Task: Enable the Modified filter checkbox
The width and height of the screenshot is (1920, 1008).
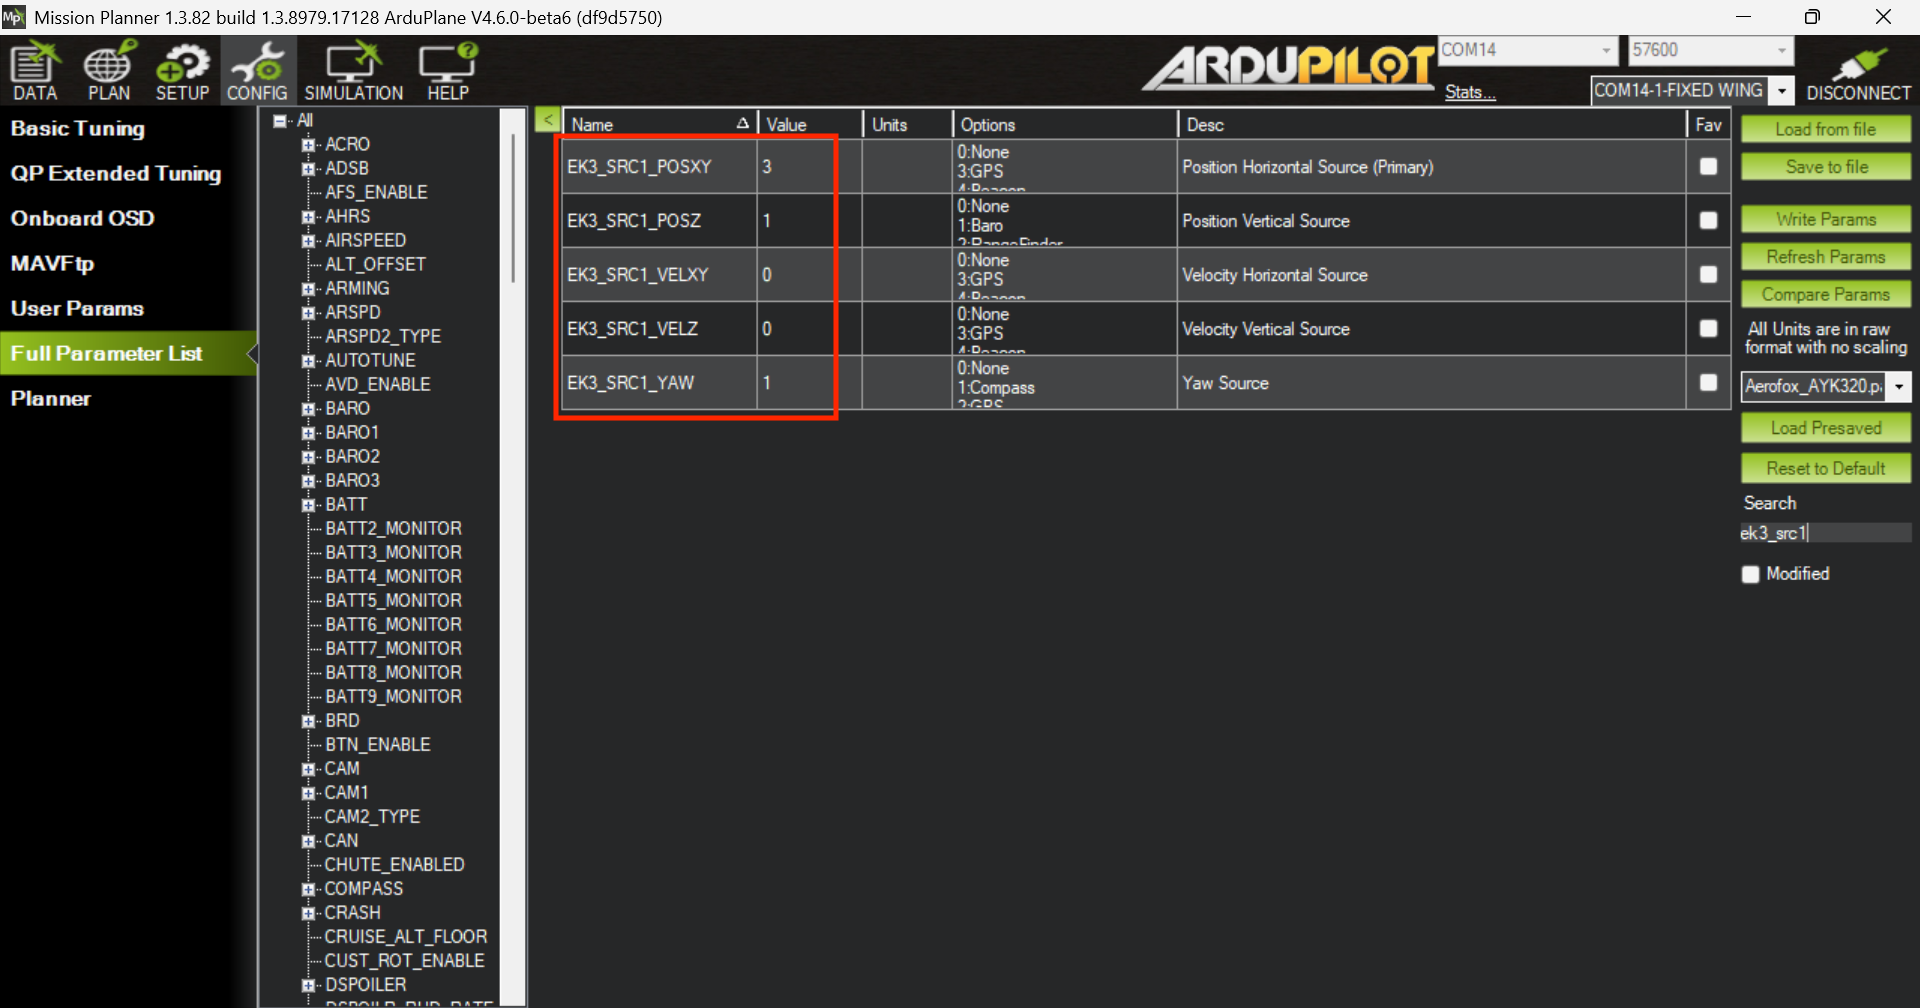Action: 1750,574
